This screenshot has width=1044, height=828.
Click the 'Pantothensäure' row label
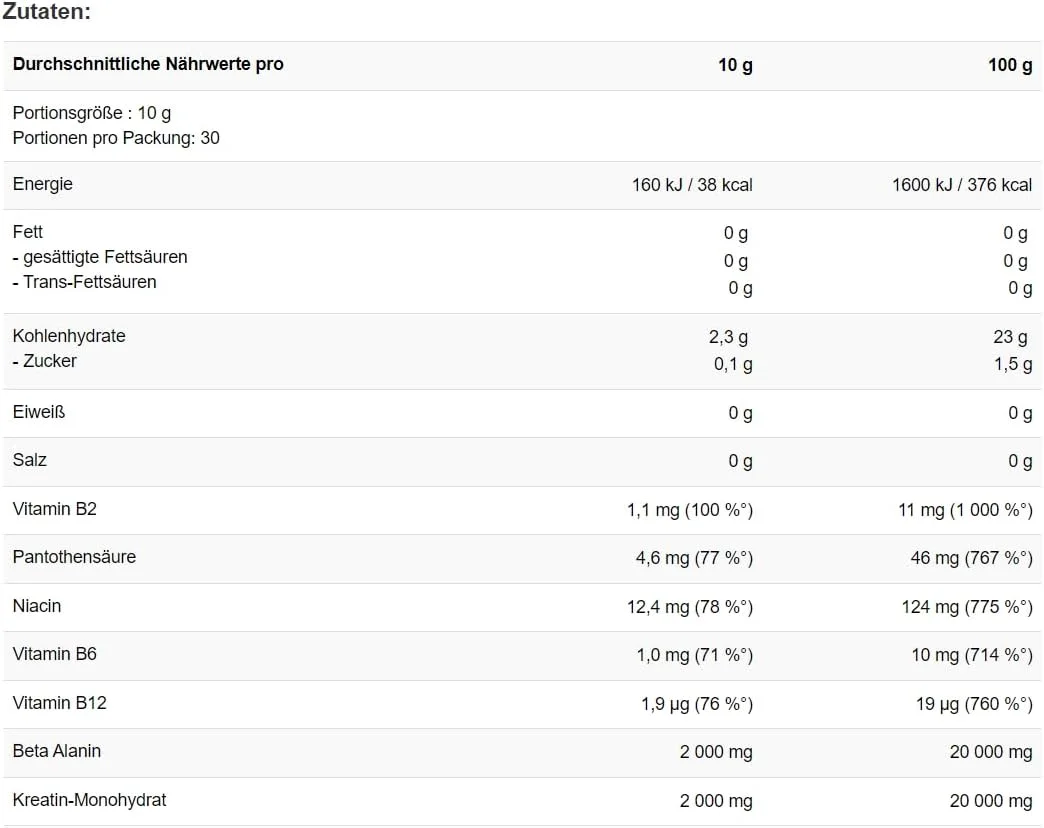pos(74,557)
